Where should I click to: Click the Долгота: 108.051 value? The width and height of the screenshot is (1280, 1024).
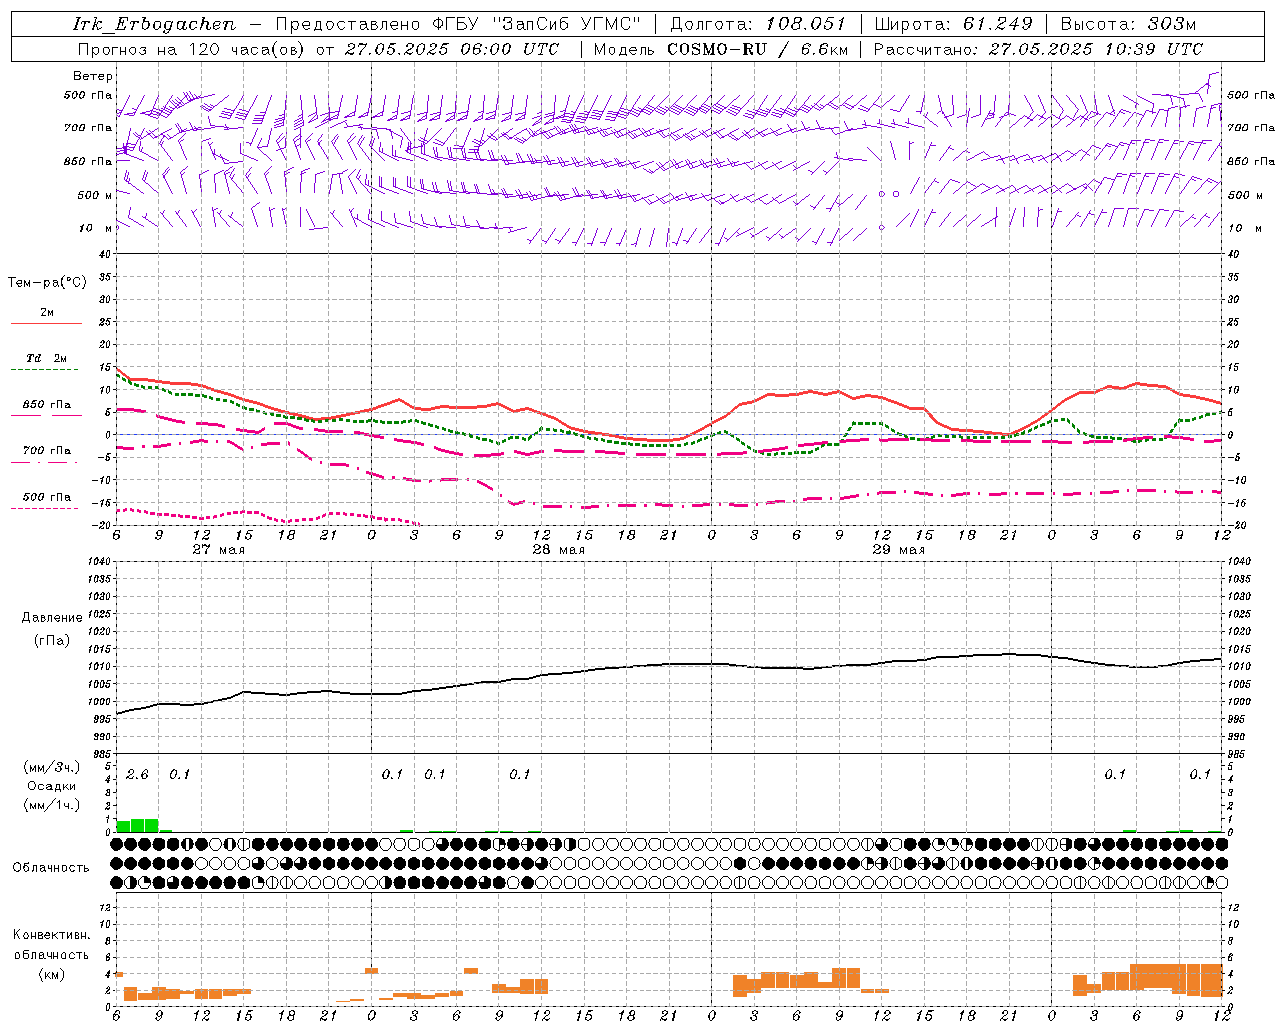tap(757, 24)
